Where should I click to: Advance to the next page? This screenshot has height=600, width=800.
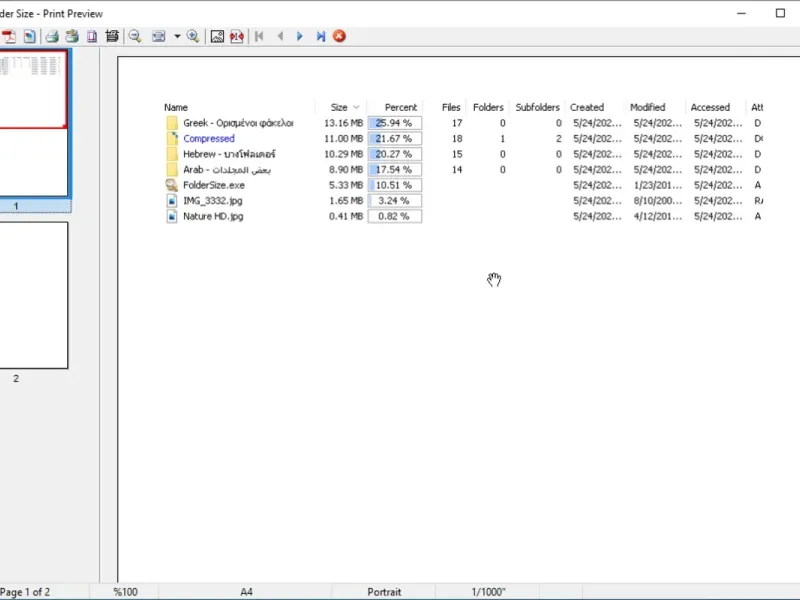coord(300,36)
